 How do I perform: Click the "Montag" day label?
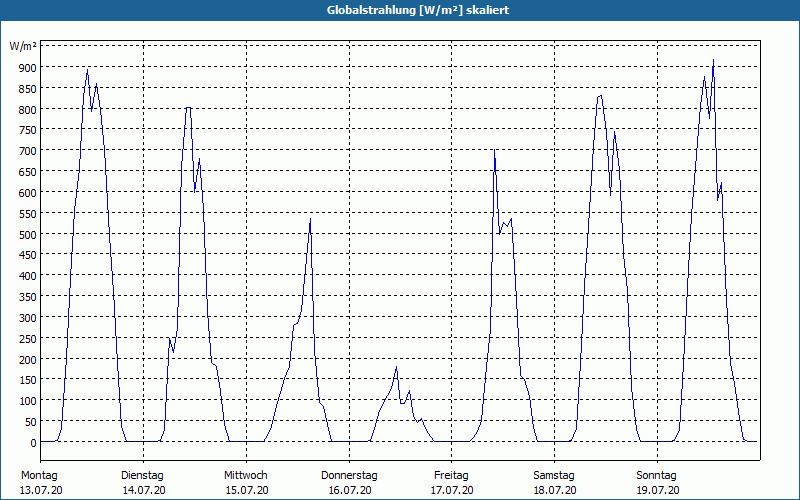[x=39, y=476]
